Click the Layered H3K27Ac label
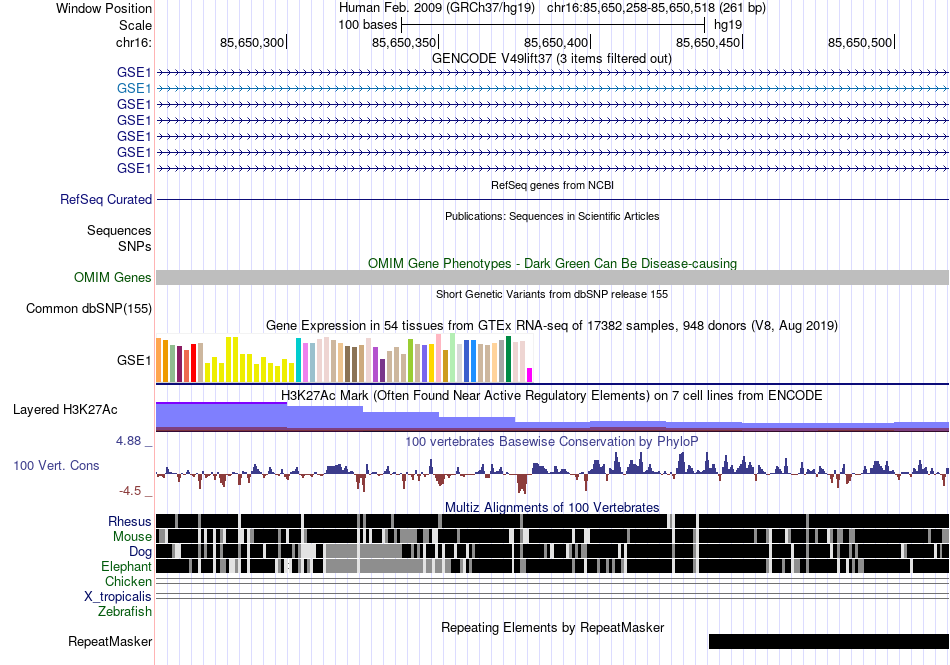The image size is (950, 665). [x=65, y=410]
